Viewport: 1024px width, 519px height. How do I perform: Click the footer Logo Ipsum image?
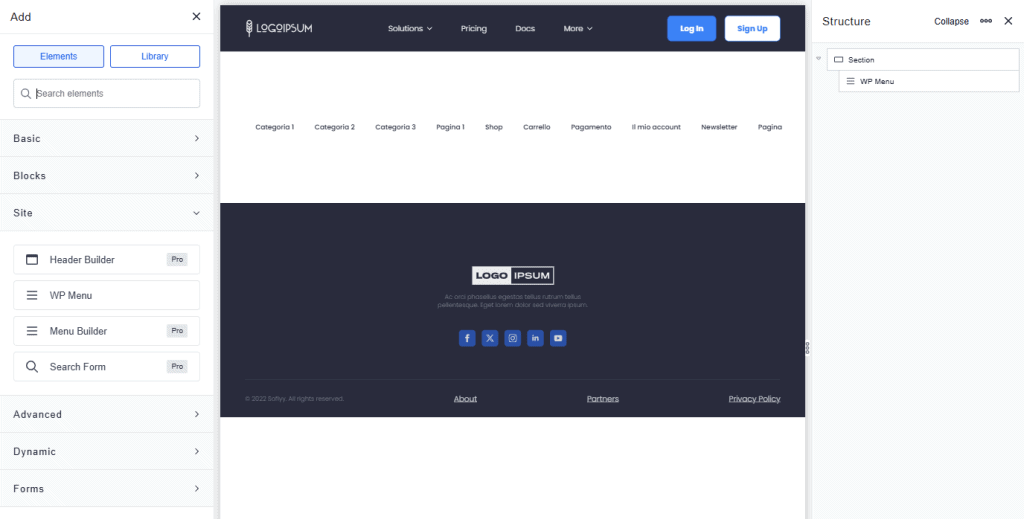[x=513, y=275]
